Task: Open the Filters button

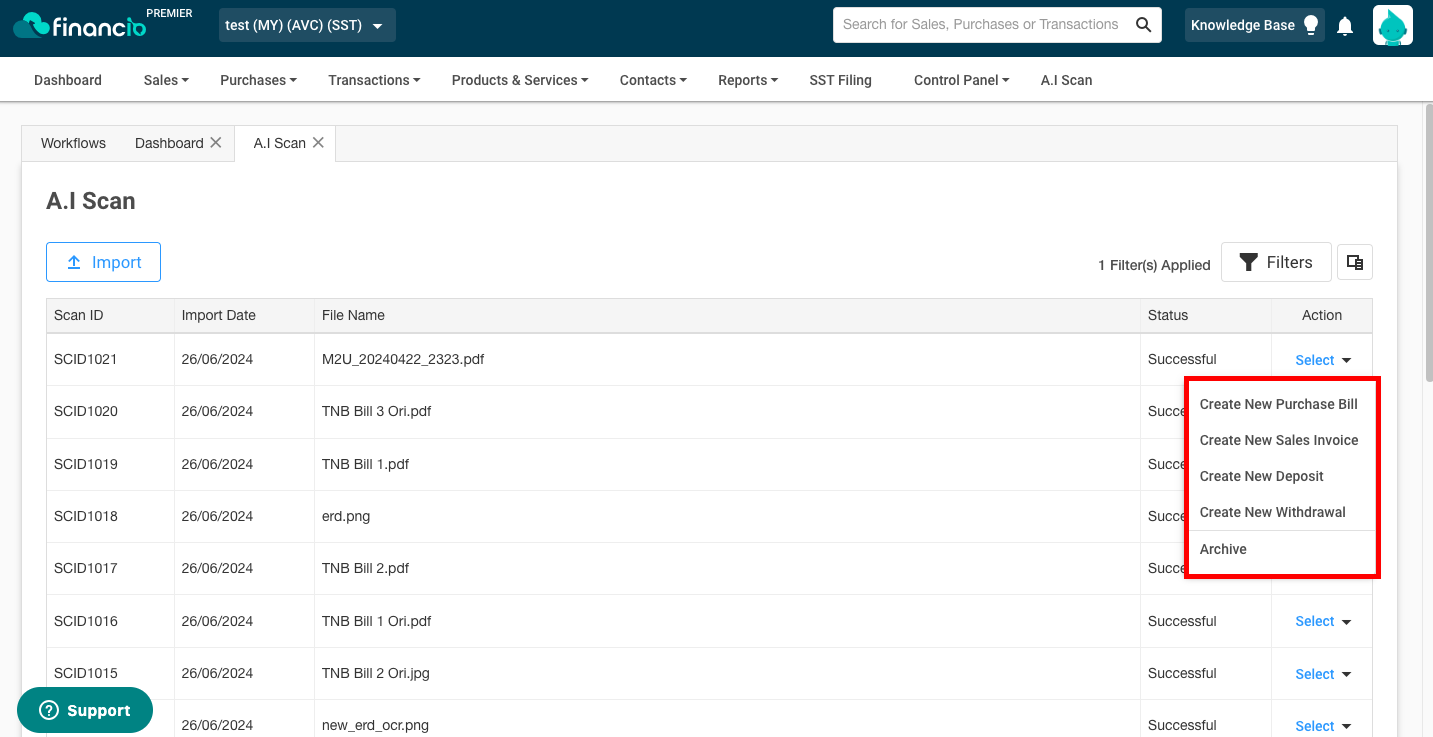Action: [x=1276, y=262]
